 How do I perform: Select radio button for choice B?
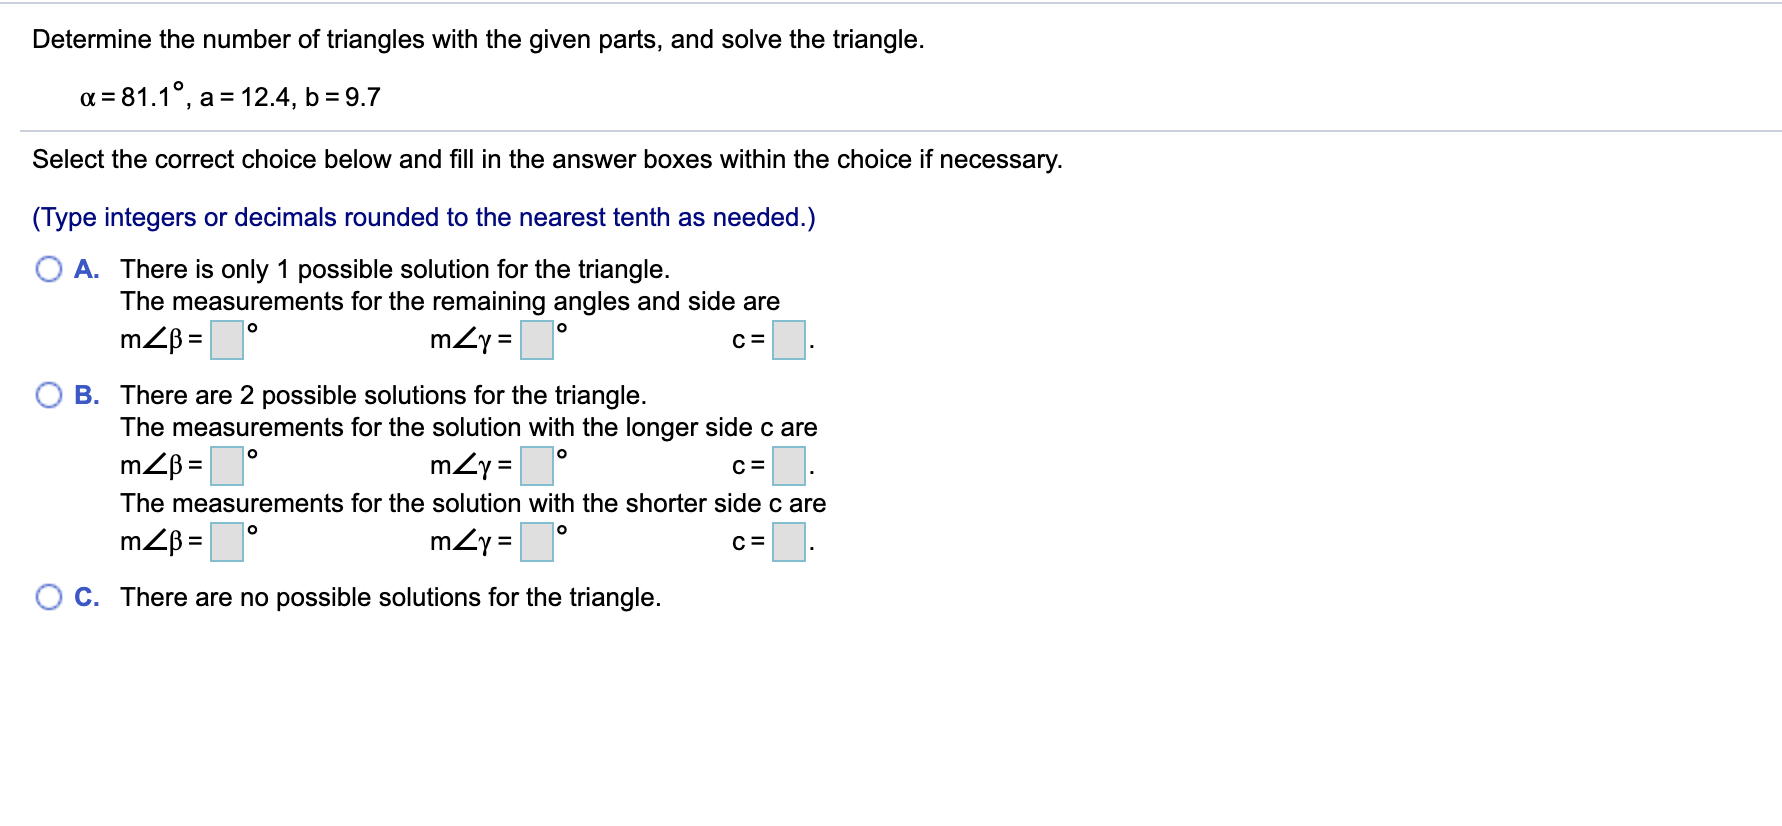49,394
